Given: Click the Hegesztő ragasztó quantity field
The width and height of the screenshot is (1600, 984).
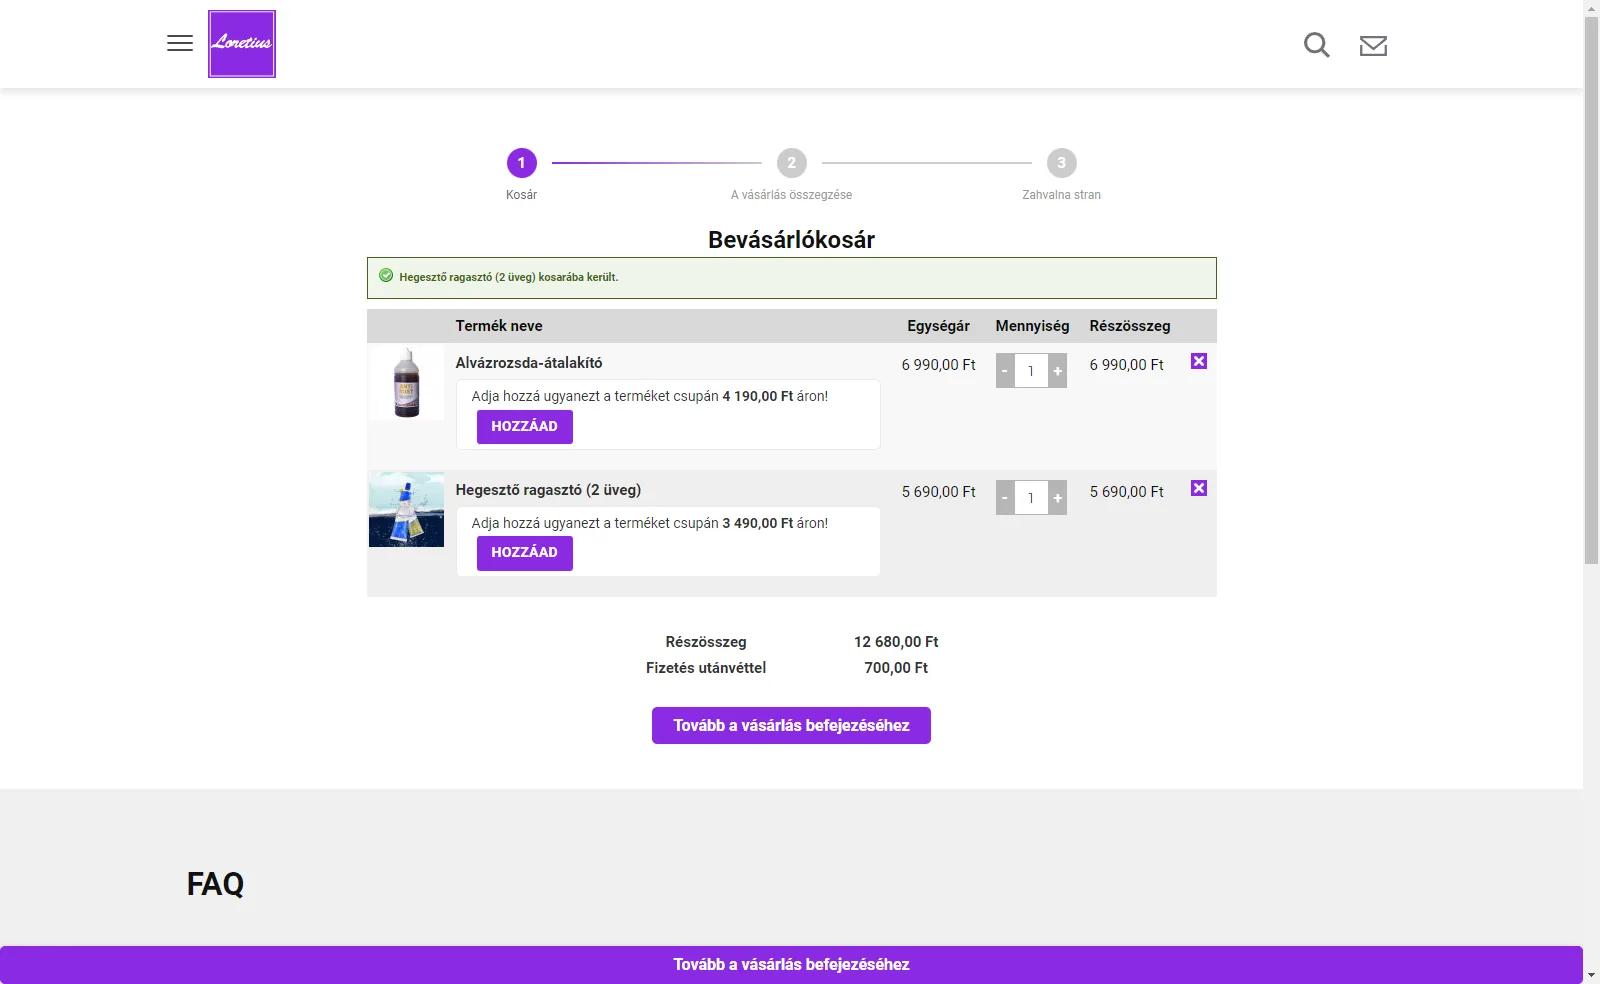Looking at the screenshot, I should (1031, 498).
